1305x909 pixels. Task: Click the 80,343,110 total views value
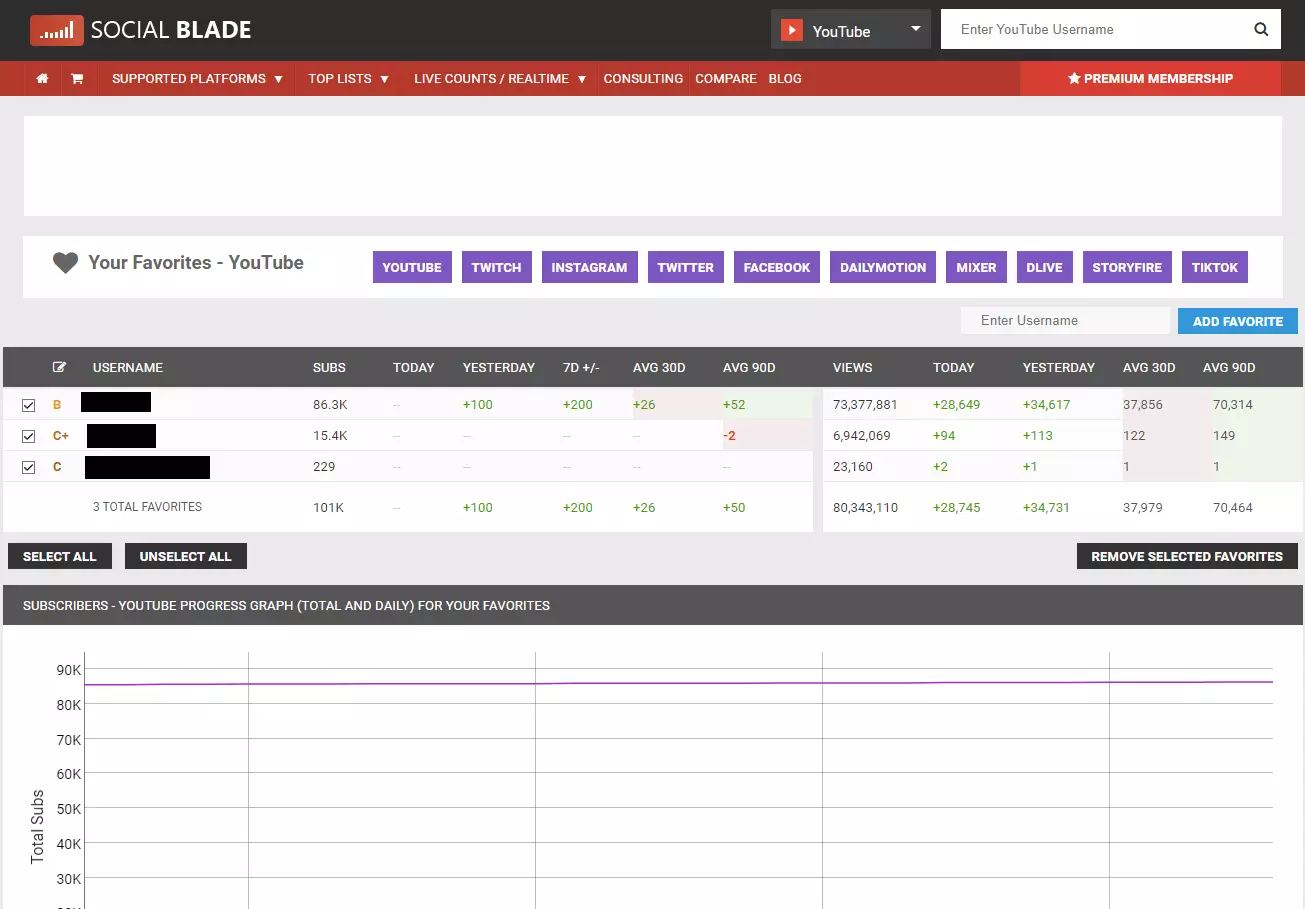(865, 508)
